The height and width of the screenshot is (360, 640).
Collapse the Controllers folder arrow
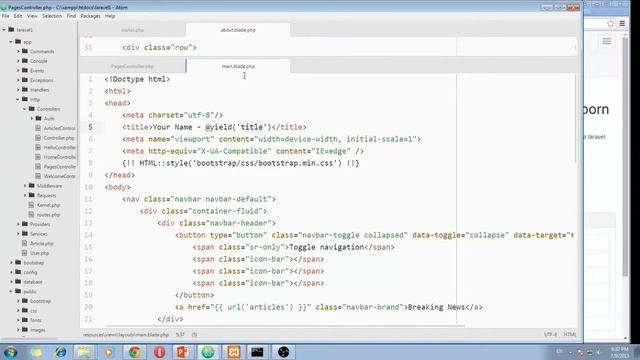click(24, 109)
